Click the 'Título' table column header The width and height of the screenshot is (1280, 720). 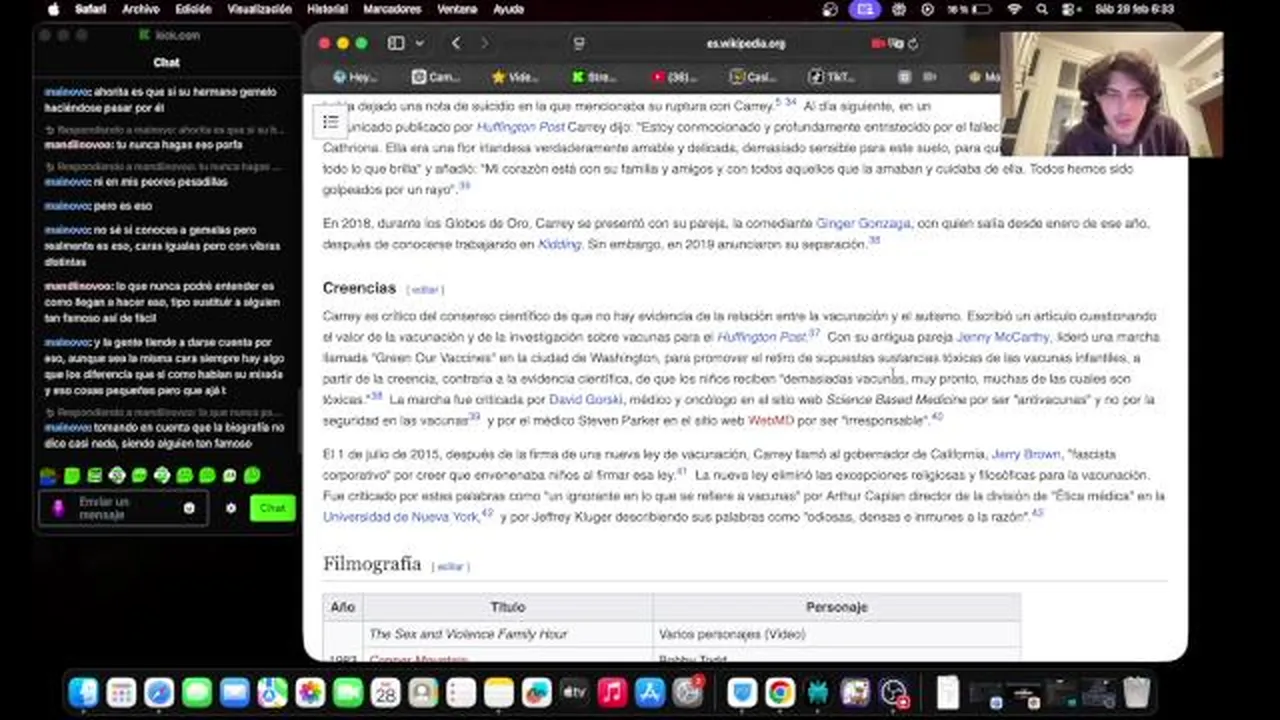pyautogui.click(x=508, y=607)
